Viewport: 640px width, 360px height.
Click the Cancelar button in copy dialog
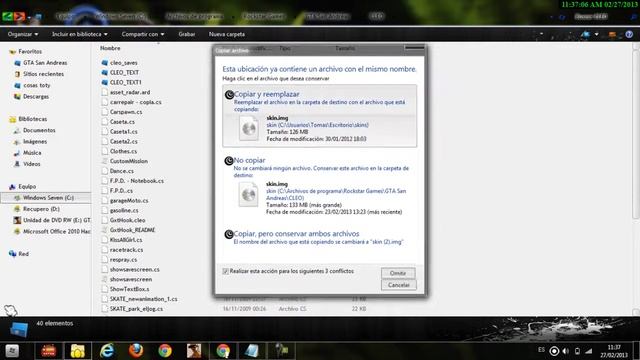click(x=399, y=285)
